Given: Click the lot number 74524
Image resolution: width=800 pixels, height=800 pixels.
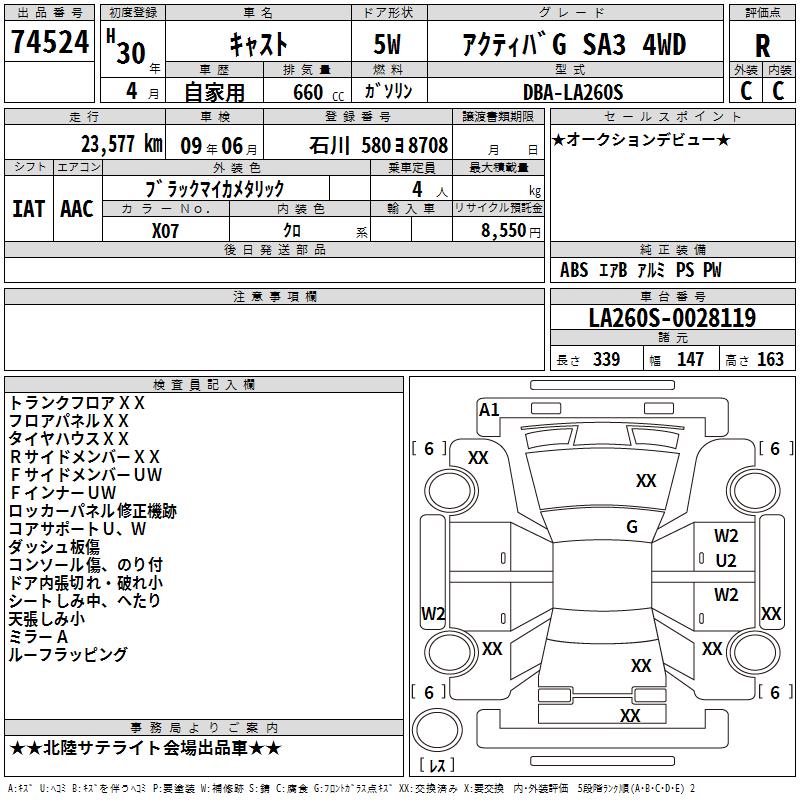Looking at the screenshot, I should click(x=50, y=42).
